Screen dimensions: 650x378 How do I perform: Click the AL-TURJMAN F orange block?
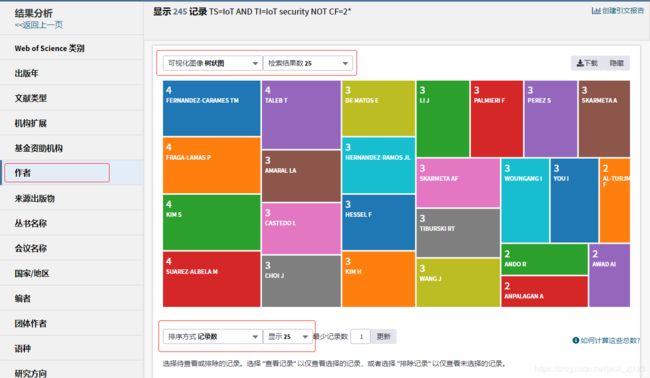(615, 201)
